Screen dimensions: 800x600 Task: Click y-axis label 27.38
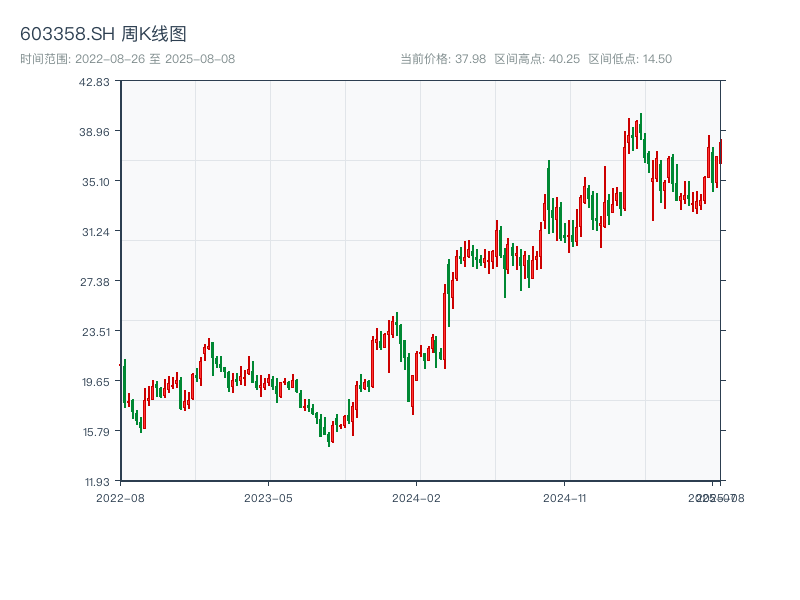click(95, 282)
